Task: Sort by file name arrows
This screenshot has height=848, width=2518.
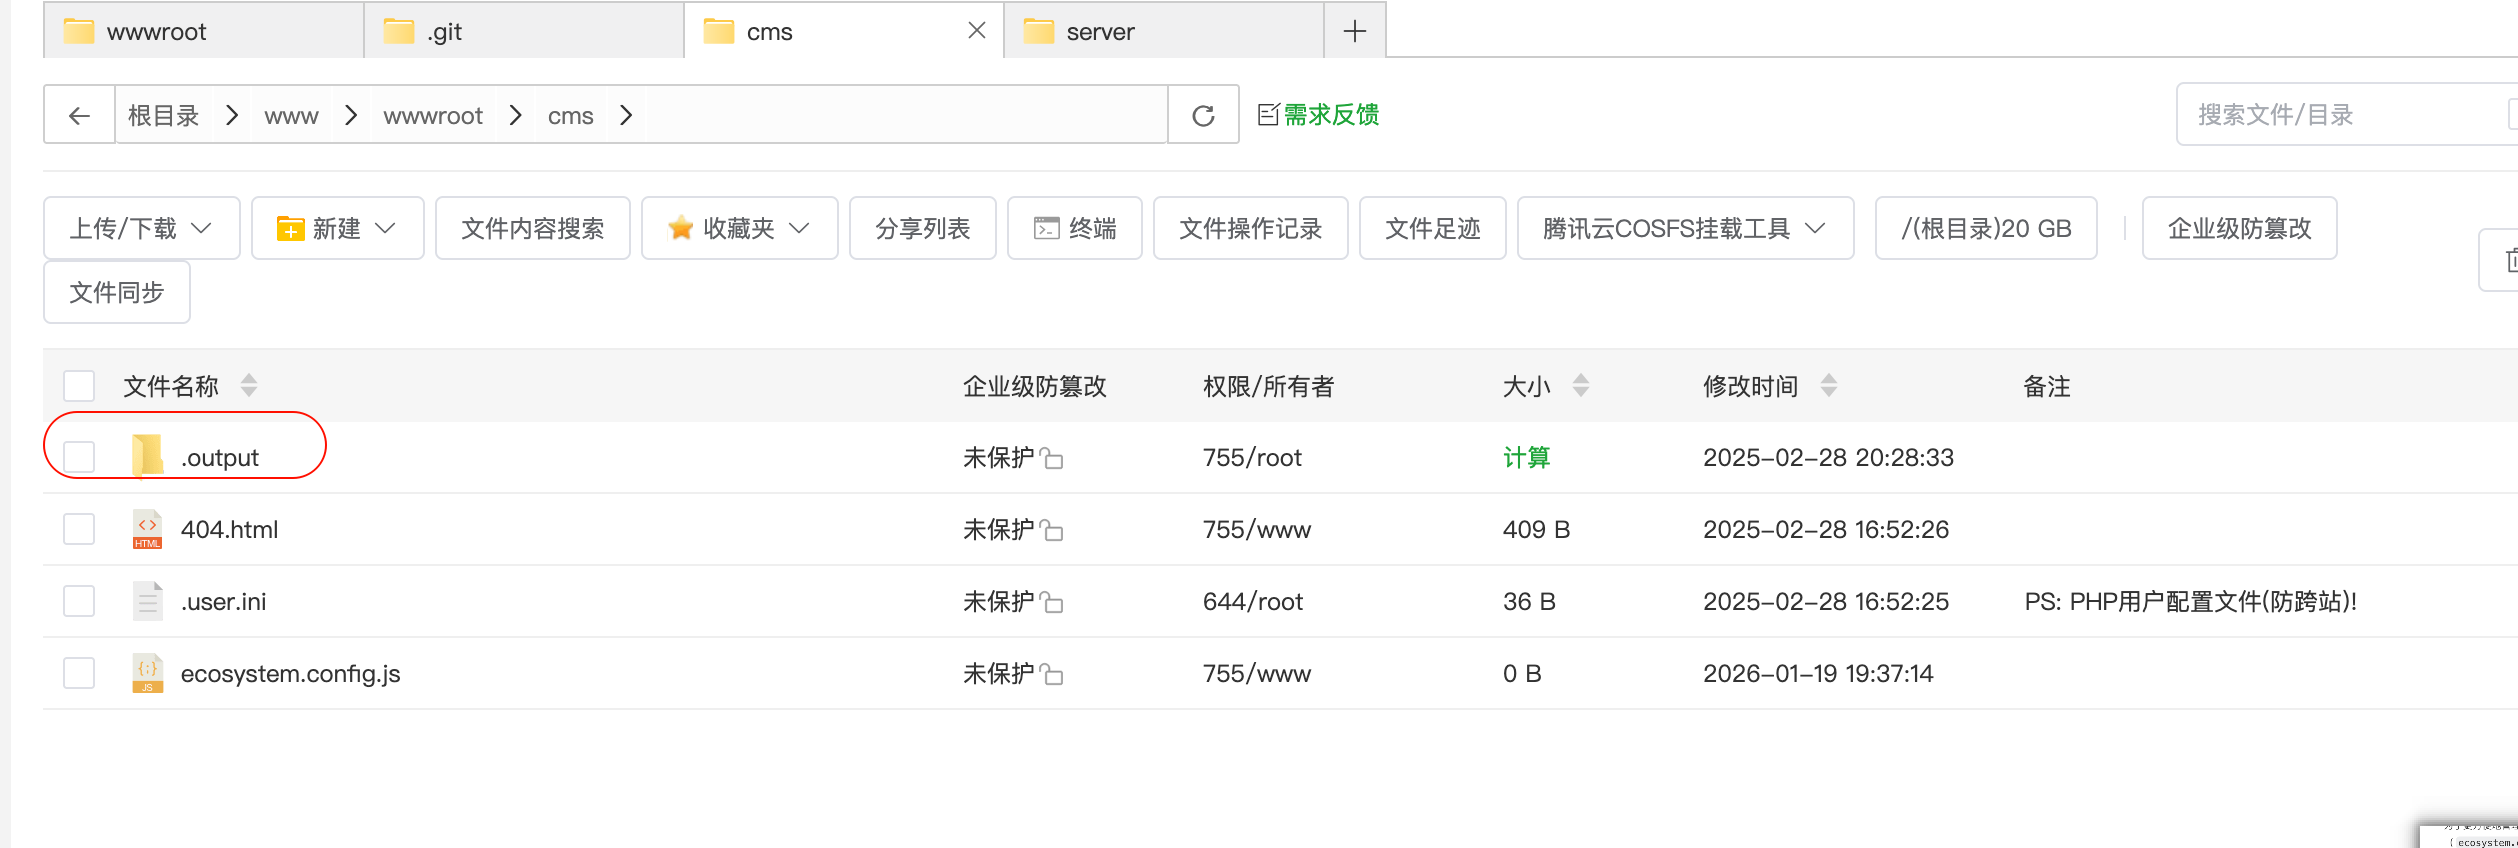Action: click(249, 385)
